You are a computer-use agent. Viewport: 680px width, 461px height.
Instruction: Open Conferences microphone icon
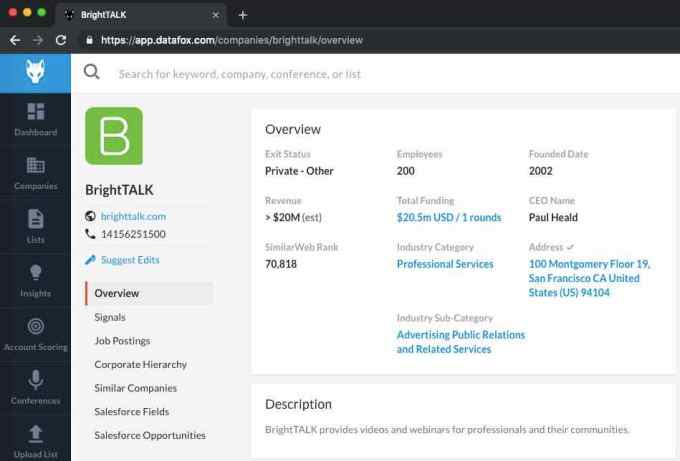click(x=35, y=381)
